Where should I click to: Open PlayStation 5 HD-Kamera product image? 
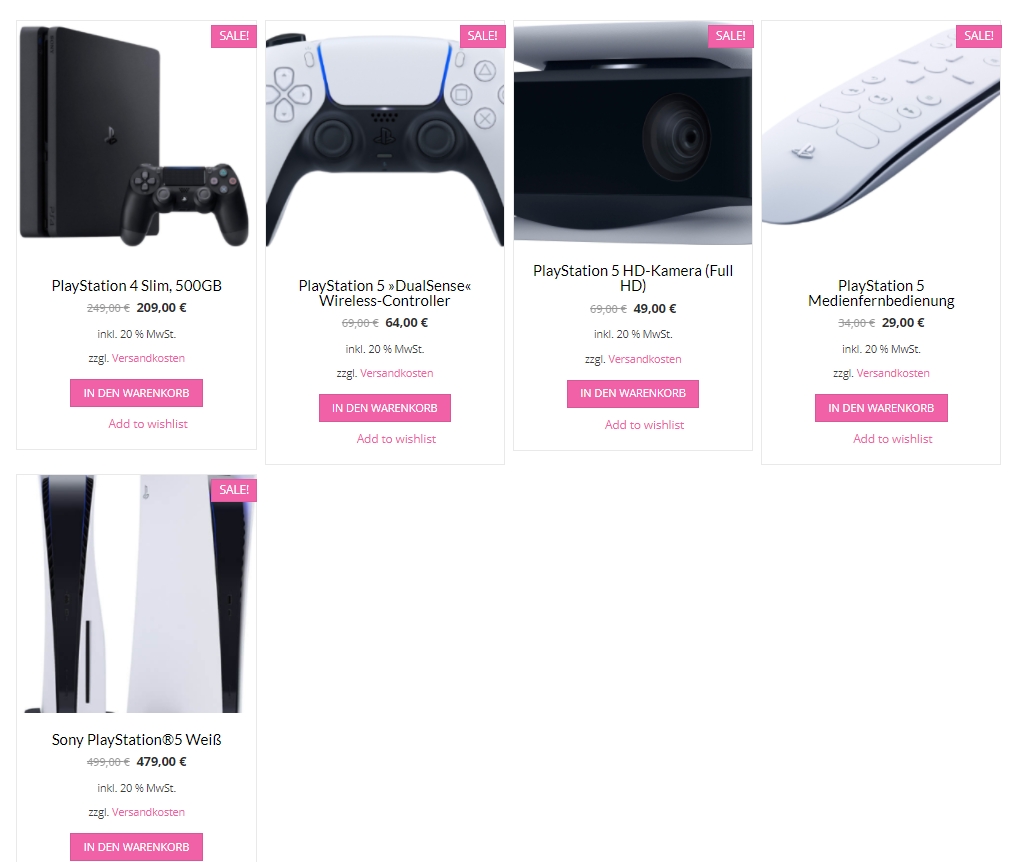coord(633,133)
